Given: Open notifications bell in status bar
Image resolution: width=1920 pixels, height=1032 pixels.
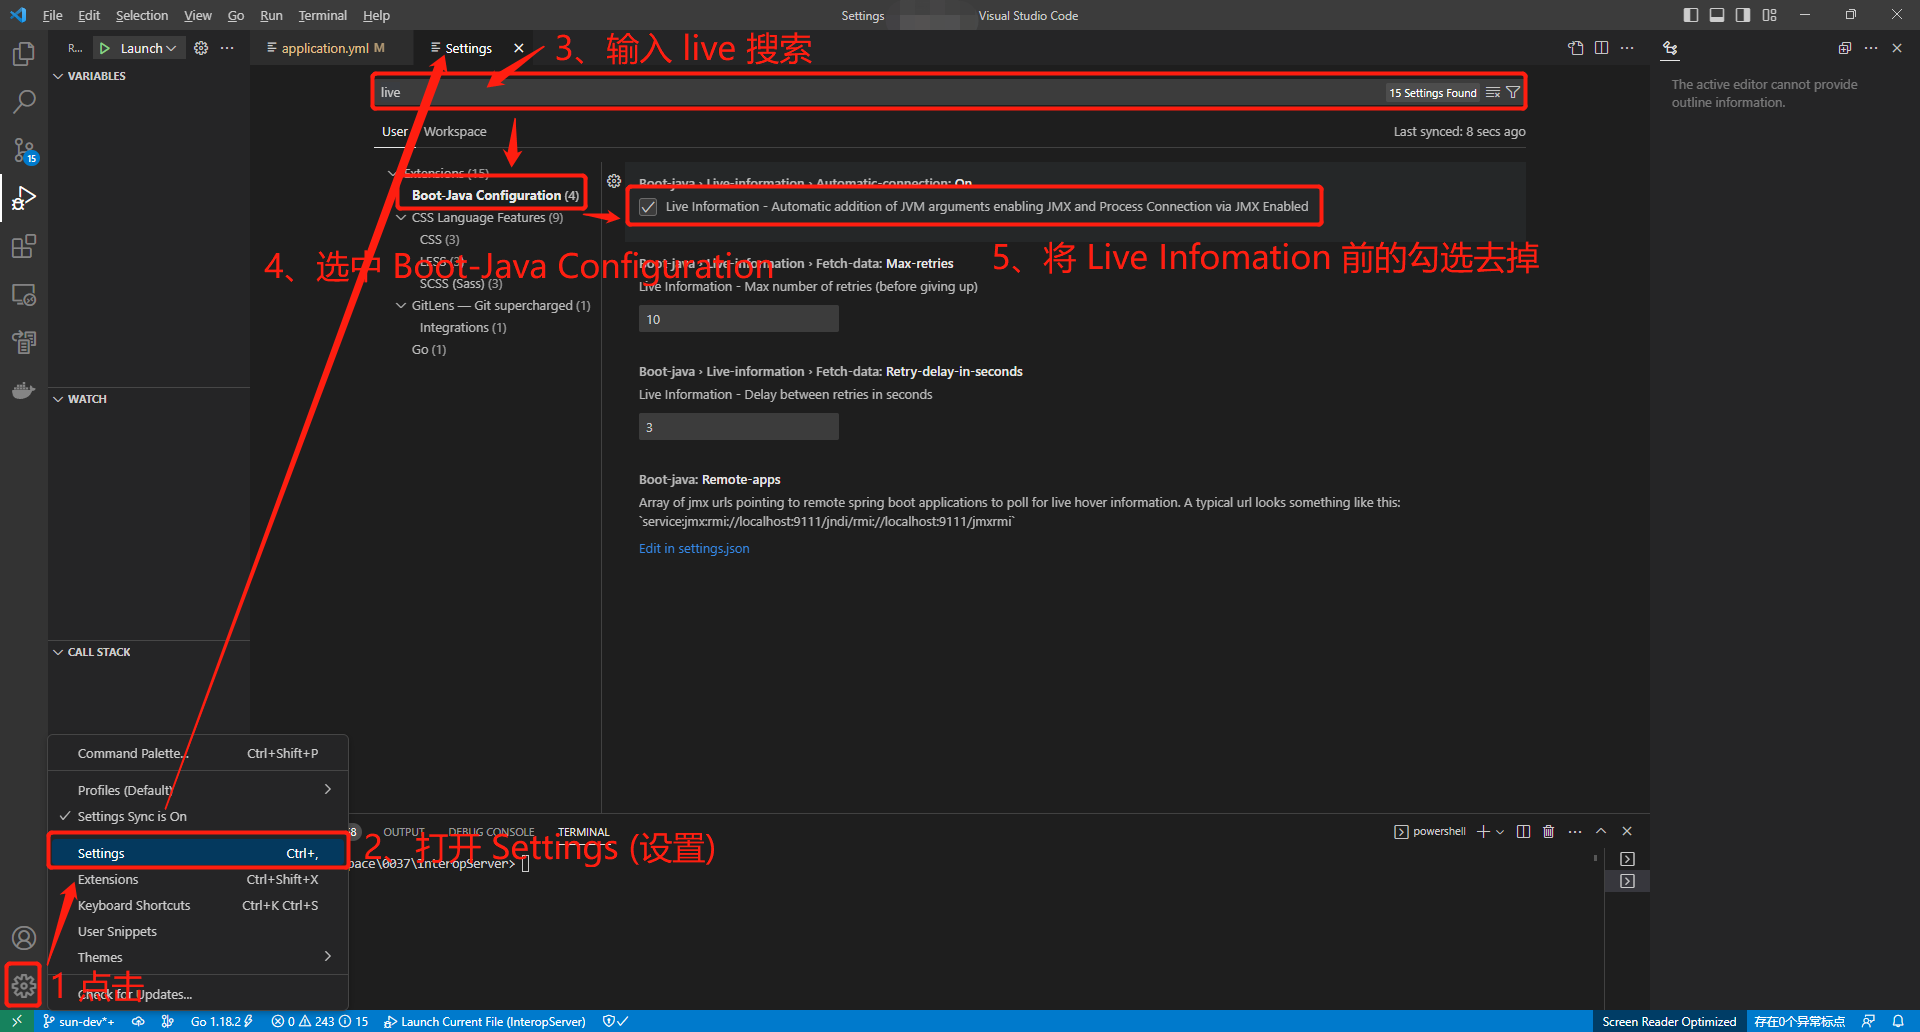Looking at the screenshot, I should pyautogui.click(x=1898, y=1021).
